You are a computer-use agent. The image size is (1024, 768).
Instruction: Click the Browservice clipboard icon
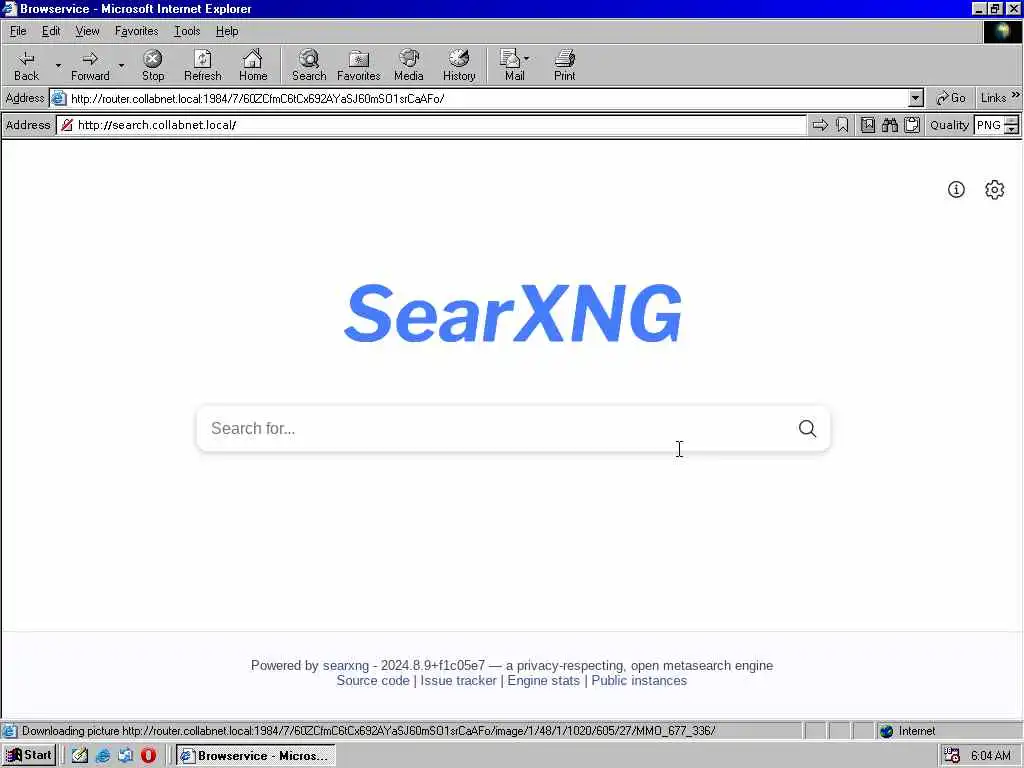(x=912, y=125)
